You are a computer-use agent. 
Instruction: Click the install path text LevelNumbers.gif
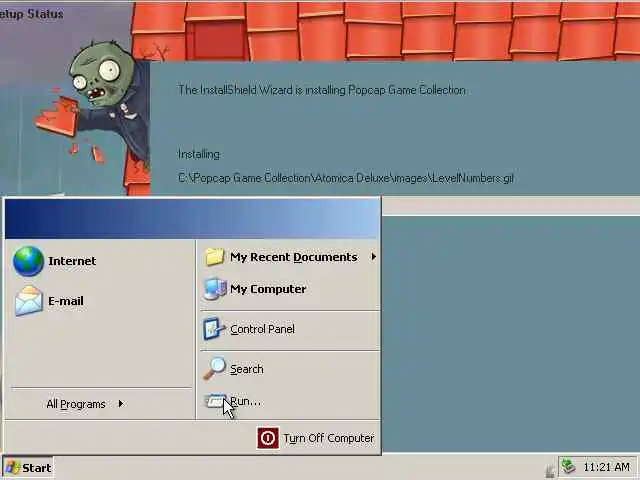click(346, 178)
